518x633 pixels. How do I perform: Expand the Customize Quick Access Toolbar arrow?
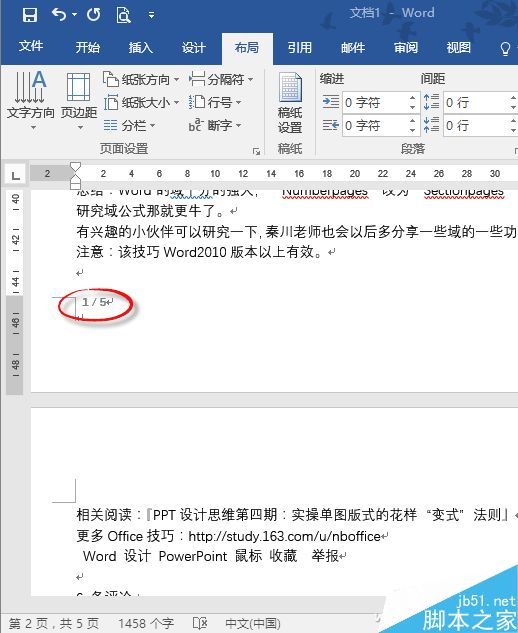pyautogui.click(x=151, y=15)
